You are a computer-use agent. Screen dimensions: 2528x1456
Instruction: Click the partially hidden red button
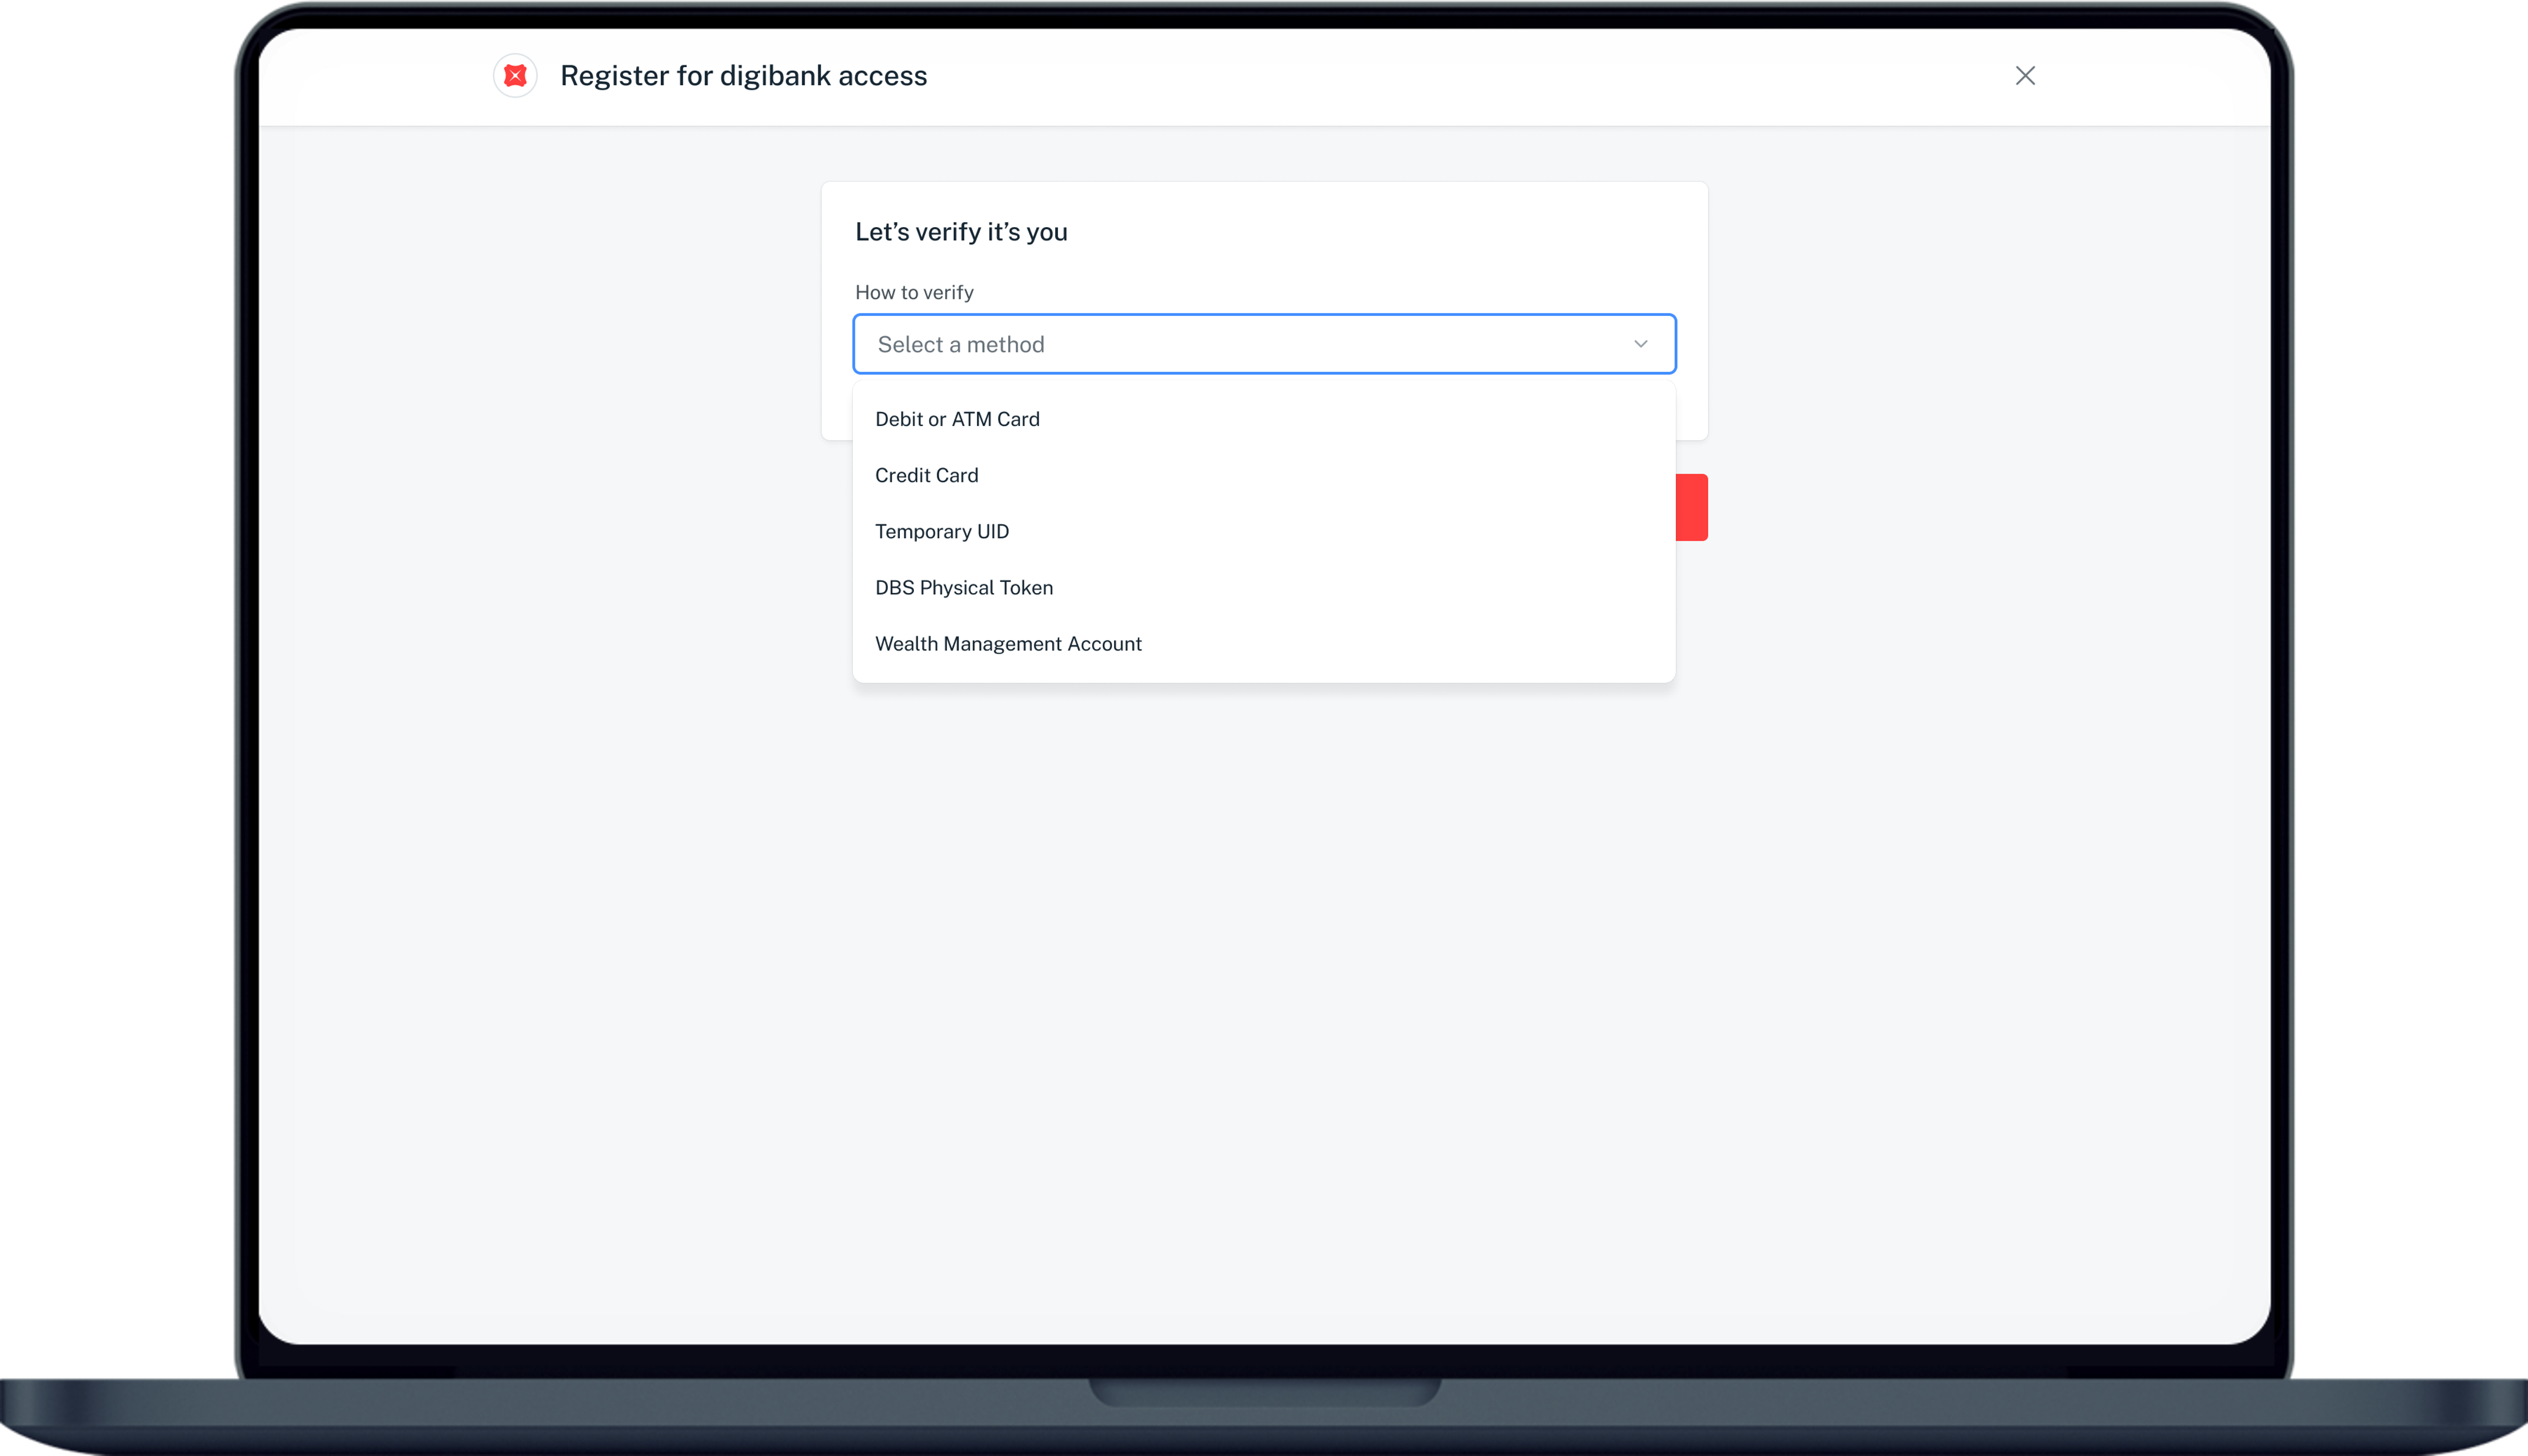point(1692,507)
